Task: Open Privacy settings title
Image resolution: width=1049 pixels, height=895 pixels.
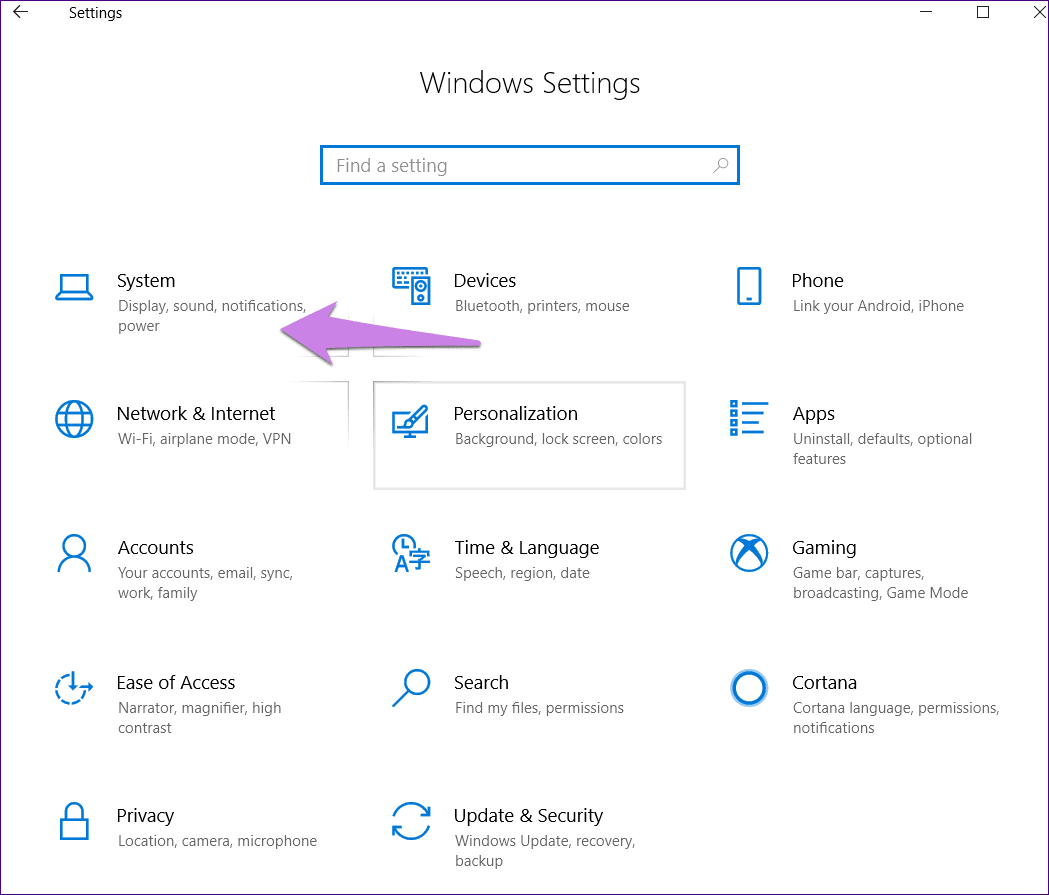Action: tap(145, 816)
